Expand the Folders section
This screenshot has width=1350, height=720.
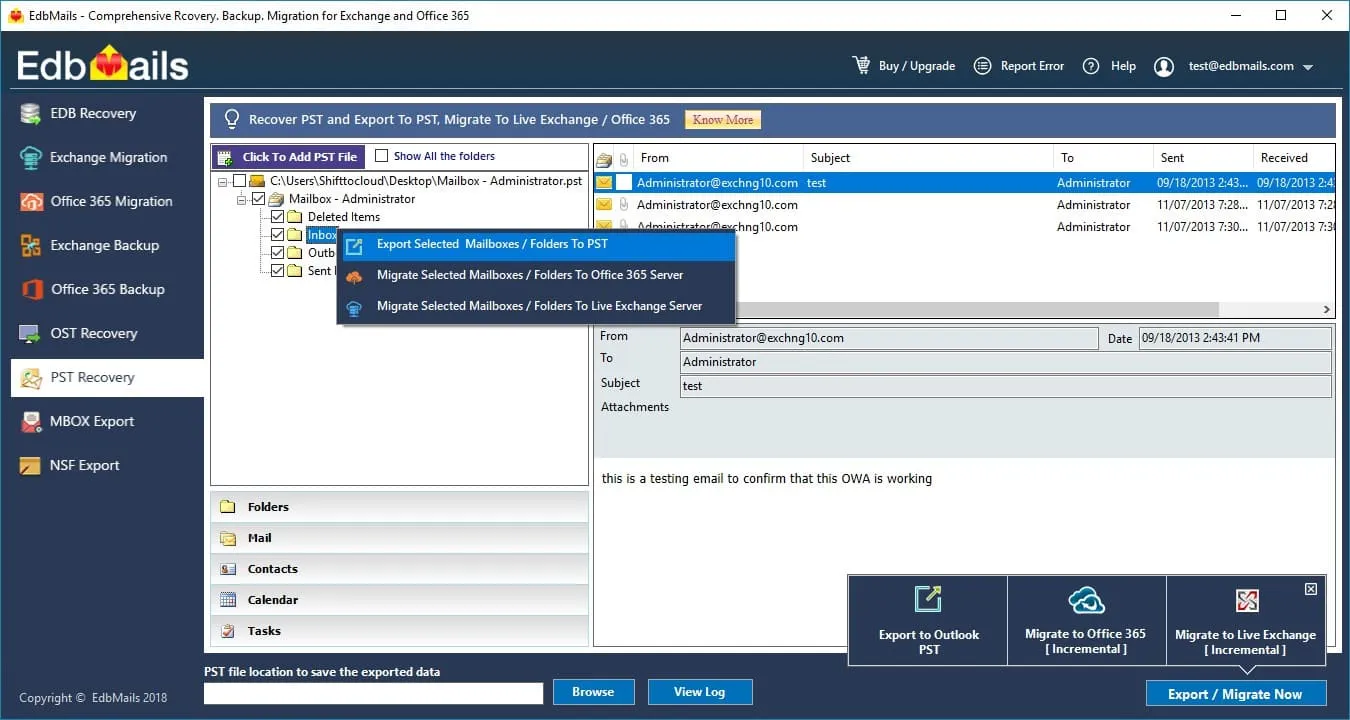(399, 507)
